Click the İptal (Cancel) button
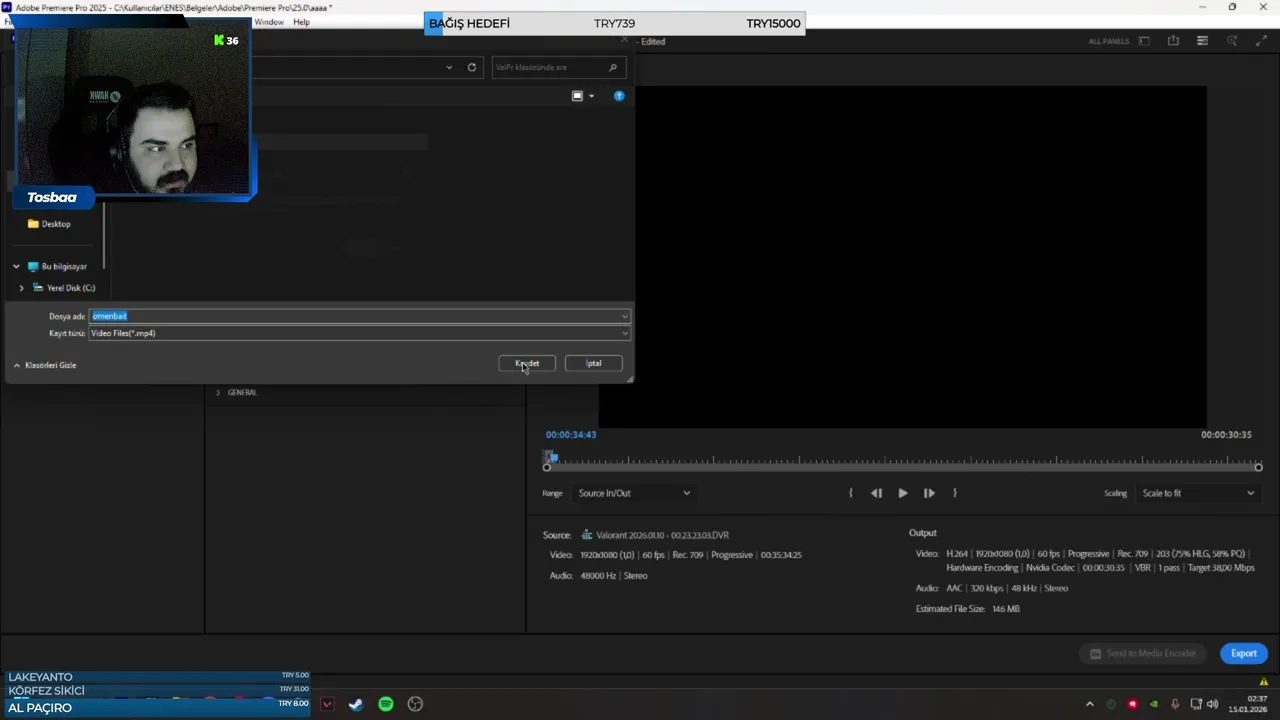The width and height of the screenshot is (1280, 720). 593,363
